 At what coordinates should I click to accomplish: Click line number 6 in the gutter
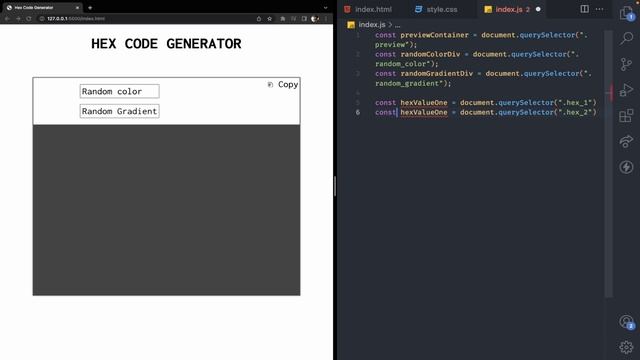358,112
